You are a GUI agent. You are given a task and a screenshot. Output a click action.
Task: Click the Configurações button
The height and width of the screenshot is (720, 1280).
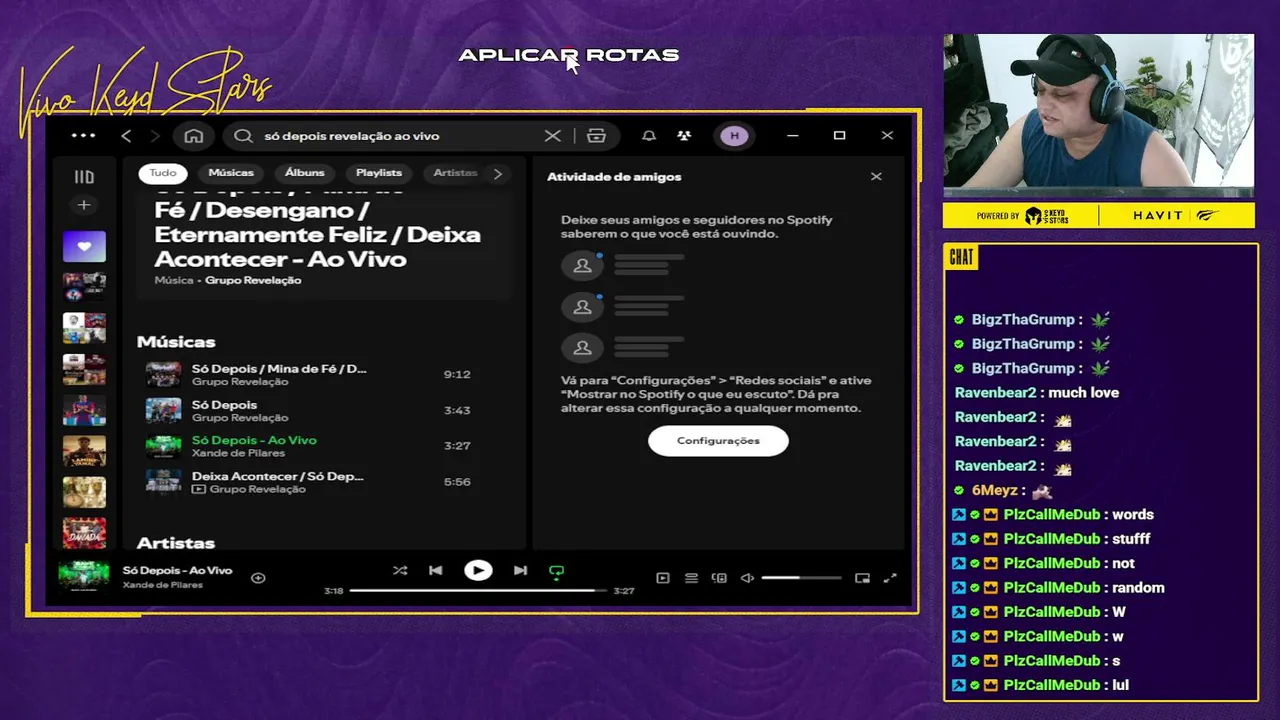(x=718, y=441)
